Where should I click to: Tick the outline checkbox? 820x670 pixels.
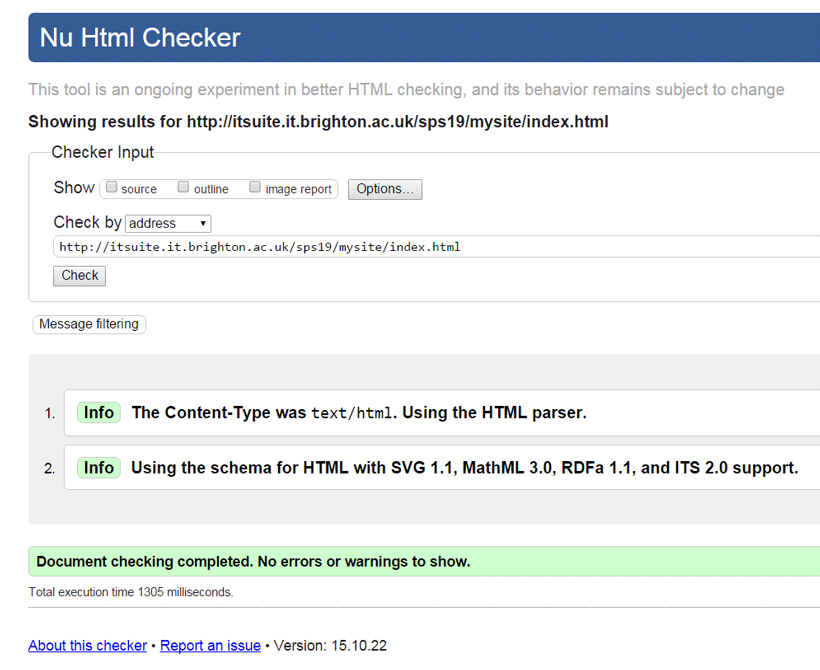tap(183, 187)
